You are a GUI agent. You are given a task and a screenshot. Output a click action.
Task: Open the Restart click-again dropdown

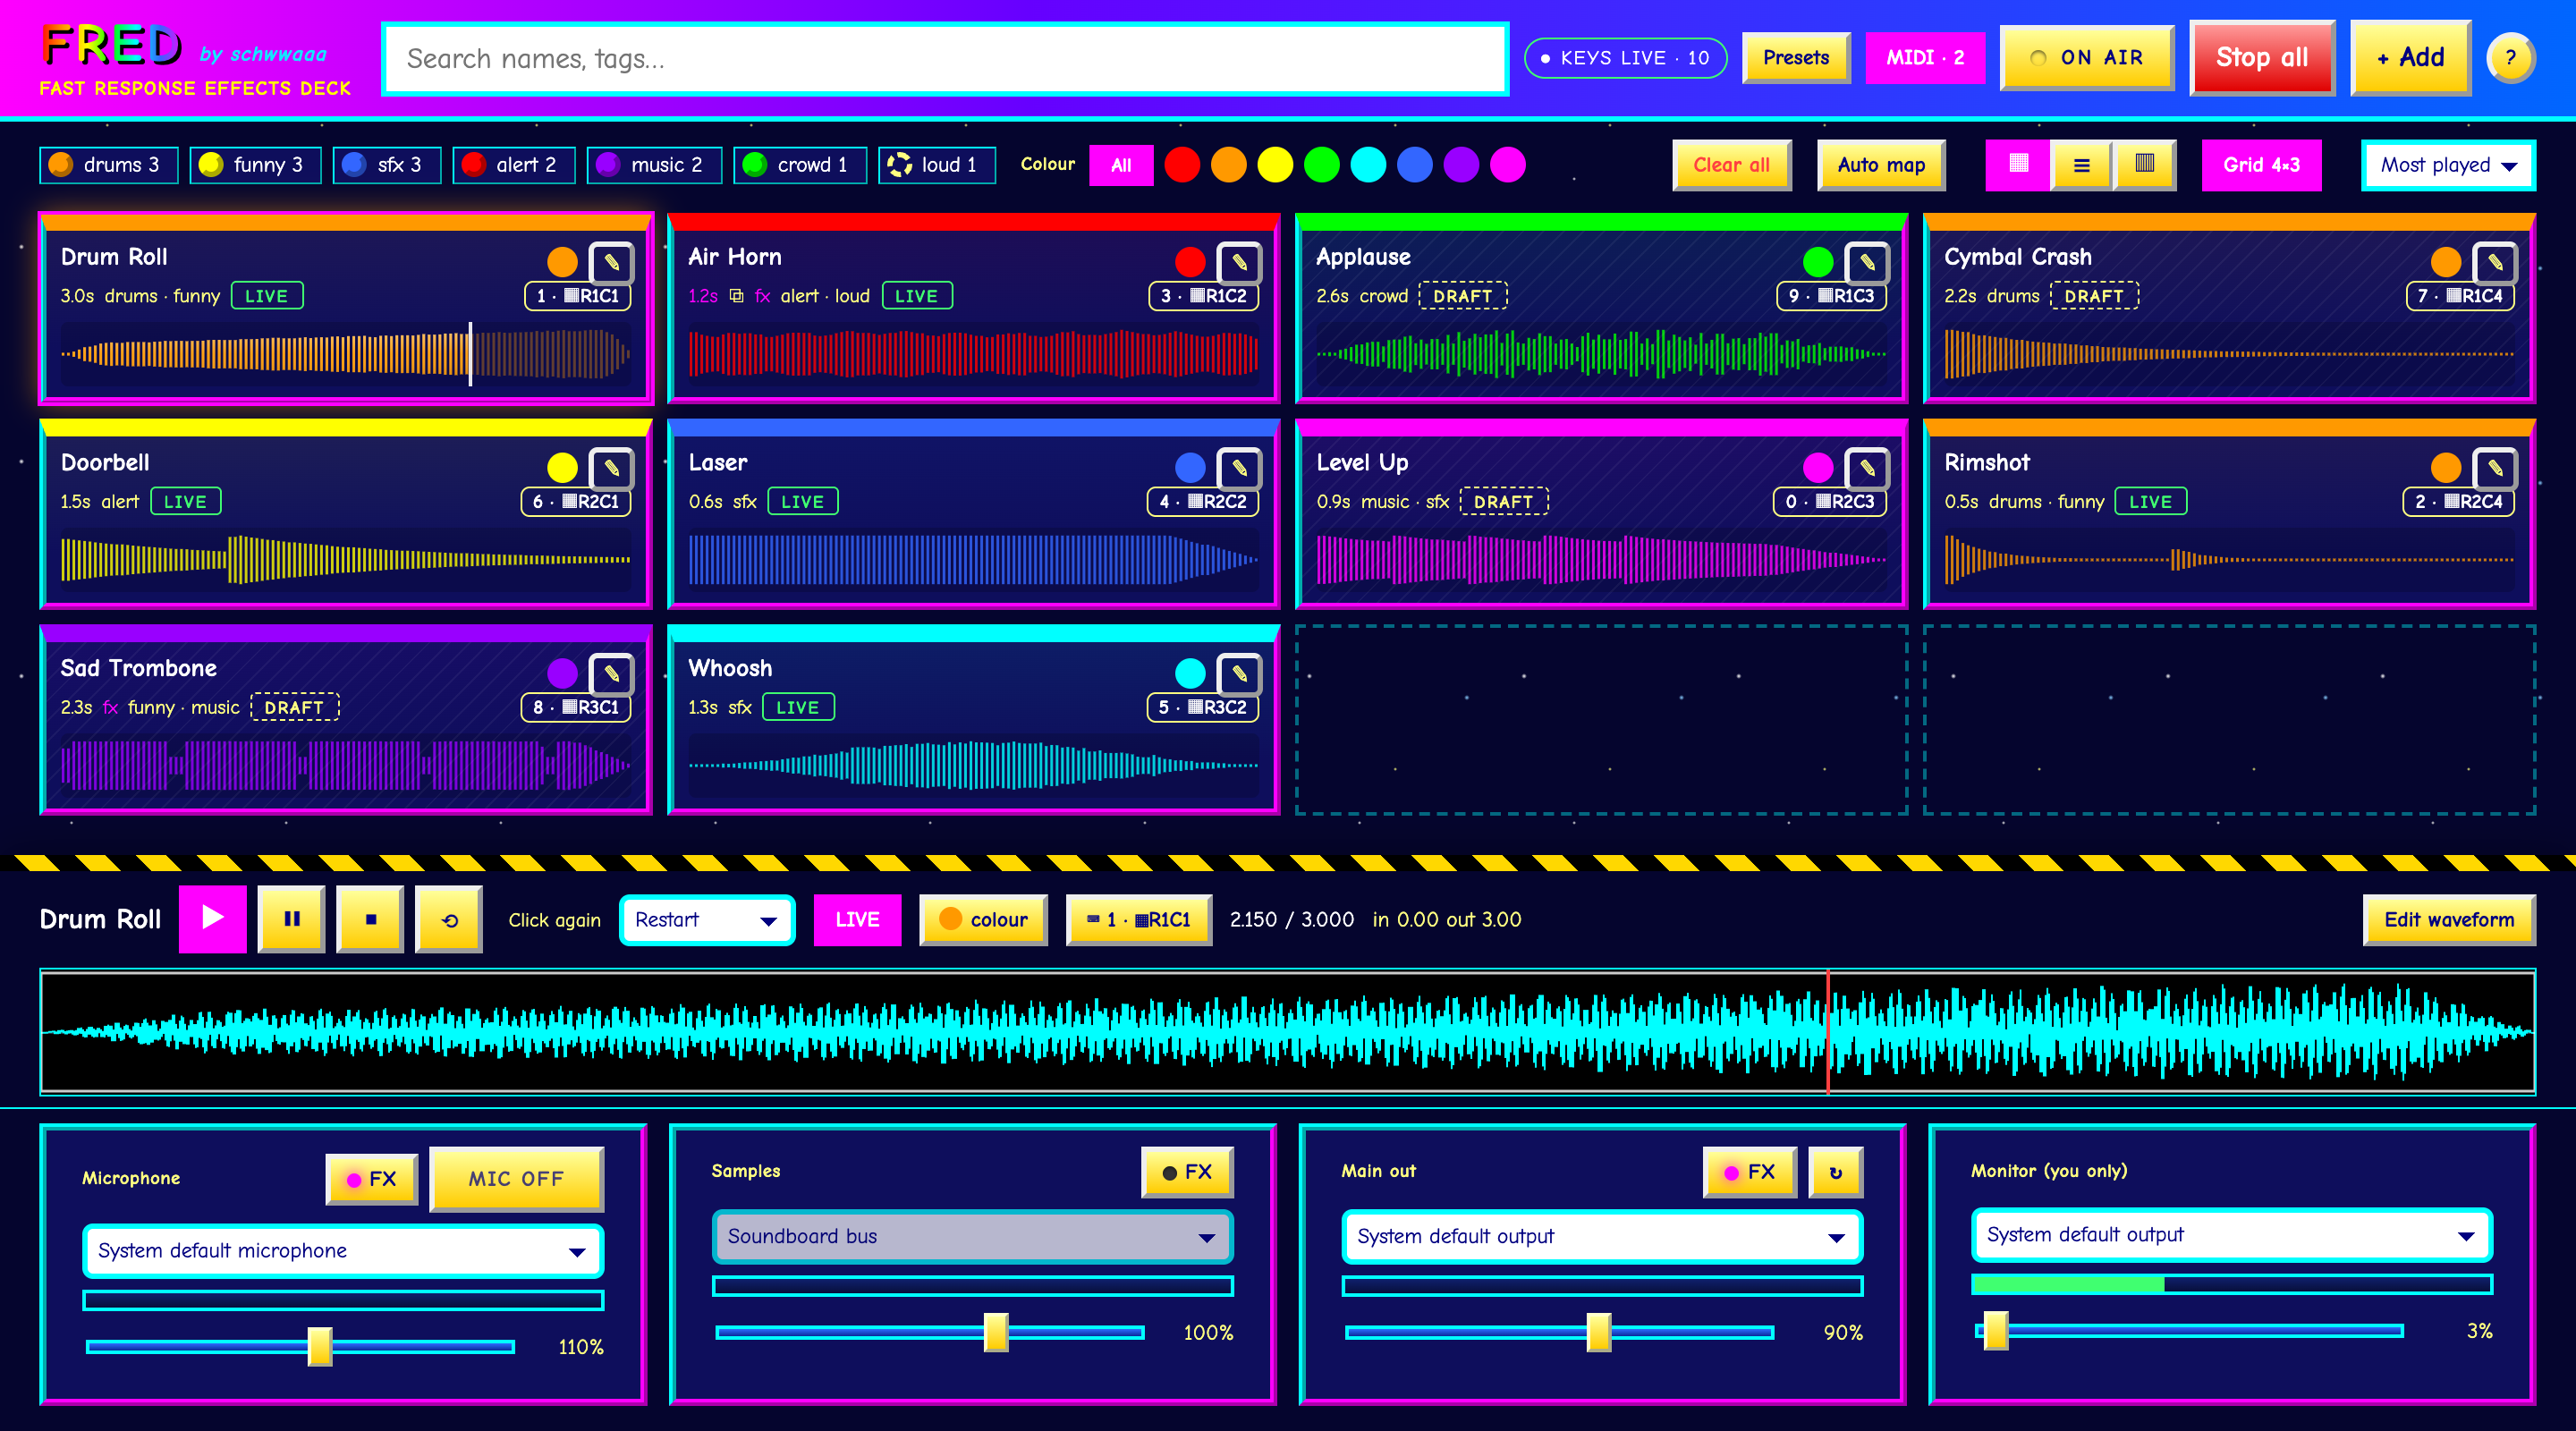click(707, 919)
